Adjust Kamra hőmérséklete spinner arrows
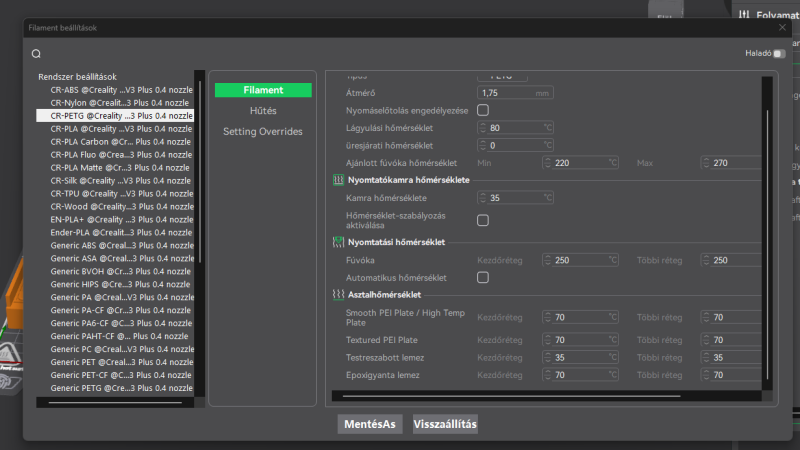 pos(483,198)
